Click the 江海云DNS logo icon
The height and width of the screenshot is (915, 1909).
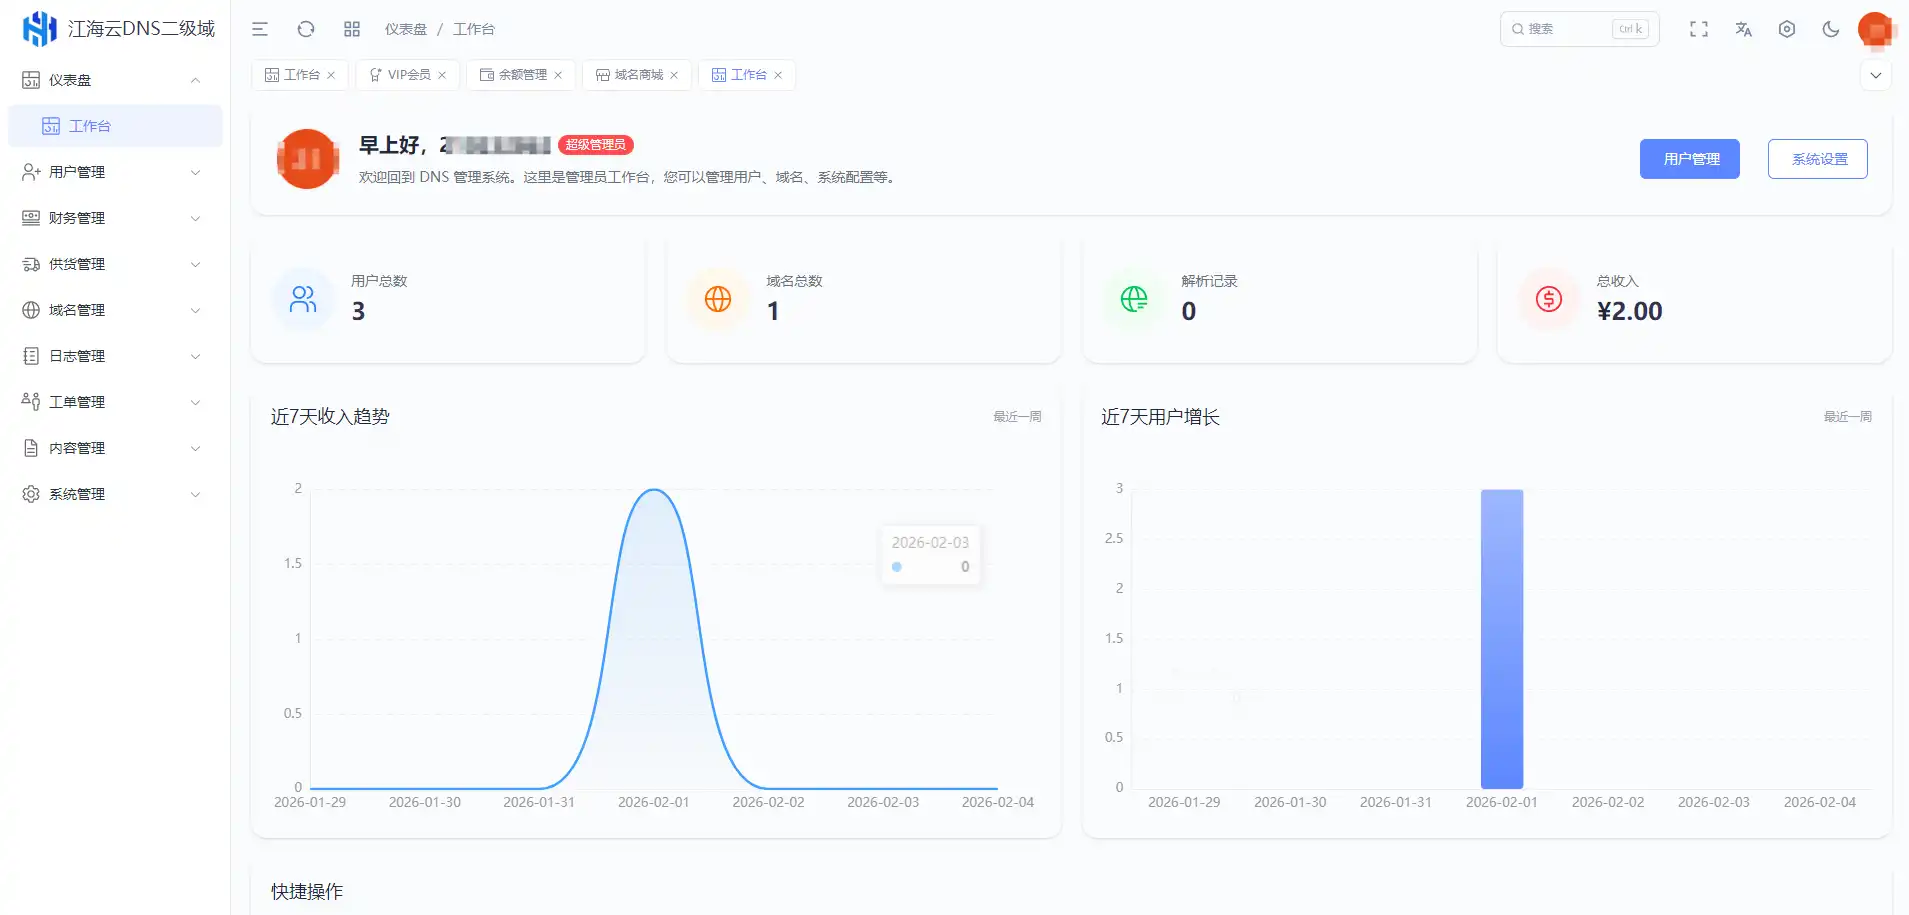pos(38,28)
